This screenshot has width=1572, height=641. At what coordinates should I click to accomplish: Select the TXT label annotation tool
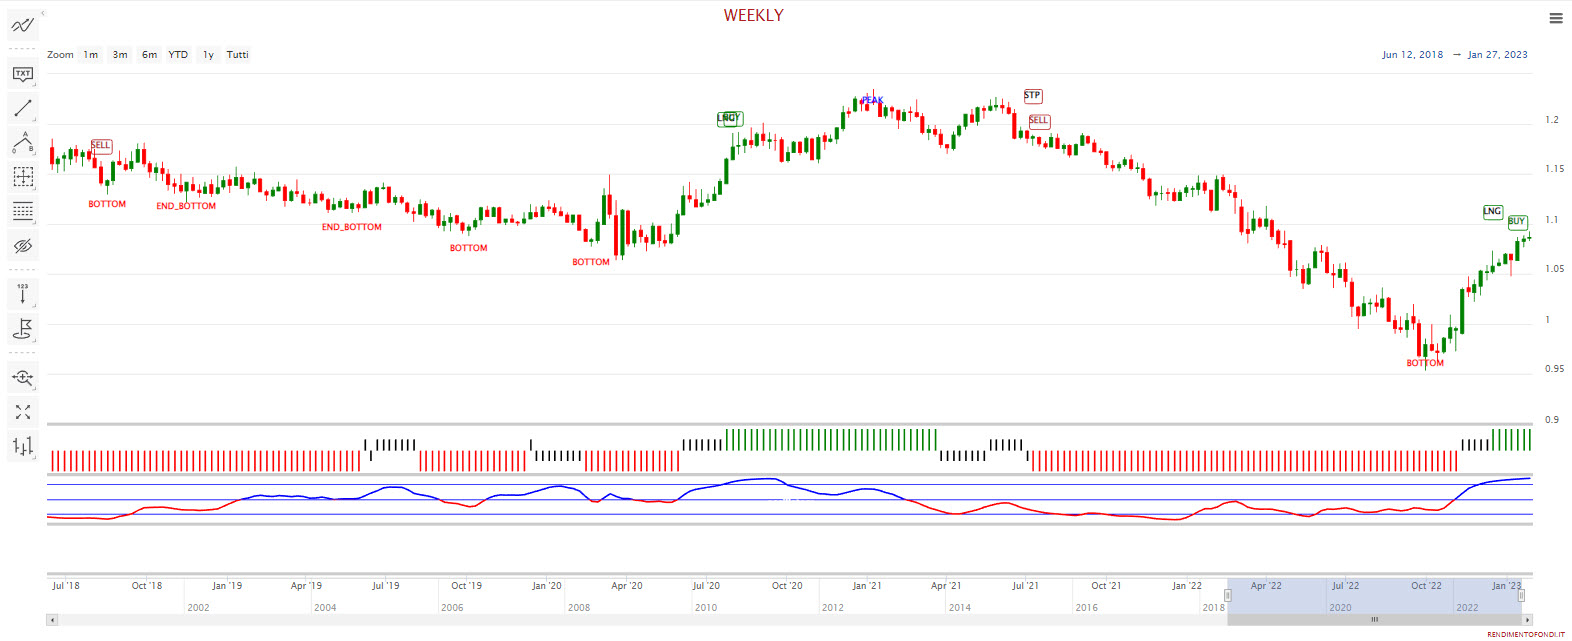tap(22, 74)
